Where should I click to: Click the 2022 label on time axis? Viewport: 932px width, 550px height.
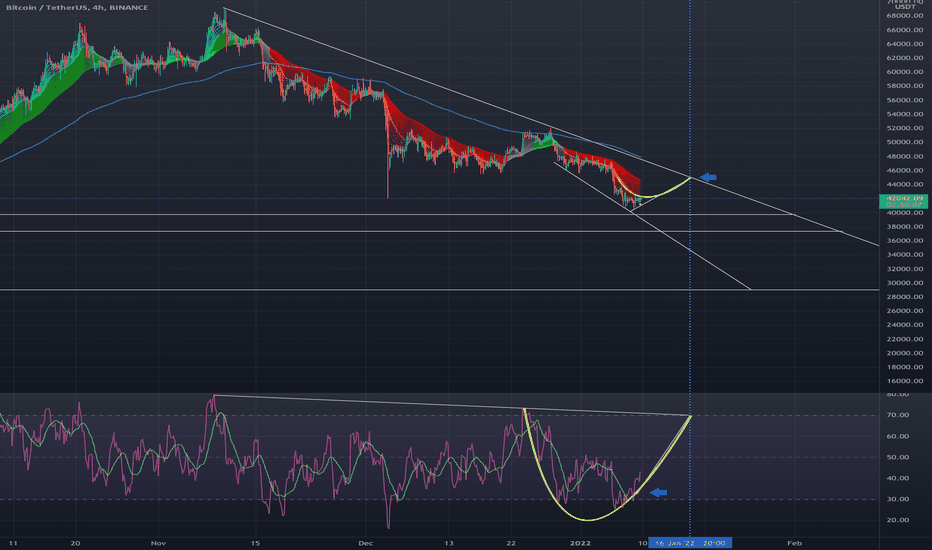[x=580, y=543]
